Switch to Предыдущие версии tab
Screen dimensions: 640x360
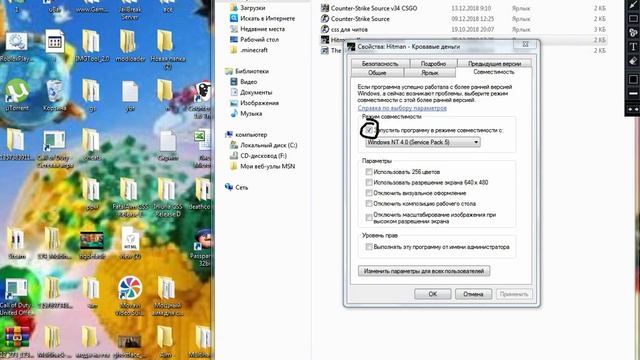(x=494, y=64)
